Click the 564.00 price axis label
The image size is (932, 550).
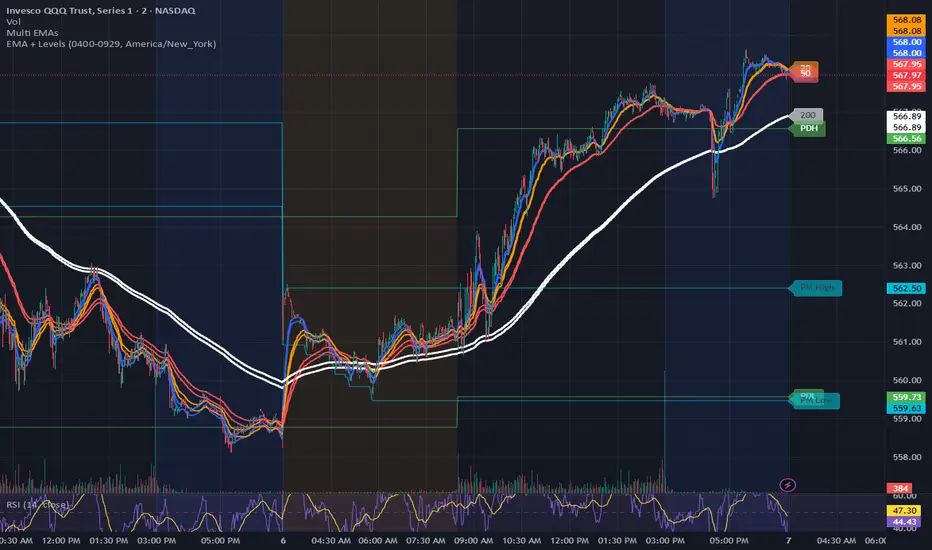tap(907, 227)
